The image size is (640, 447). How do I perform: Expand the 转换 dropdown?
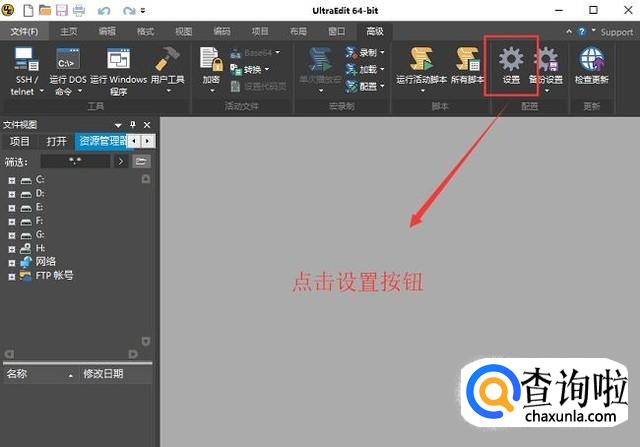click(x=267, y=69)
